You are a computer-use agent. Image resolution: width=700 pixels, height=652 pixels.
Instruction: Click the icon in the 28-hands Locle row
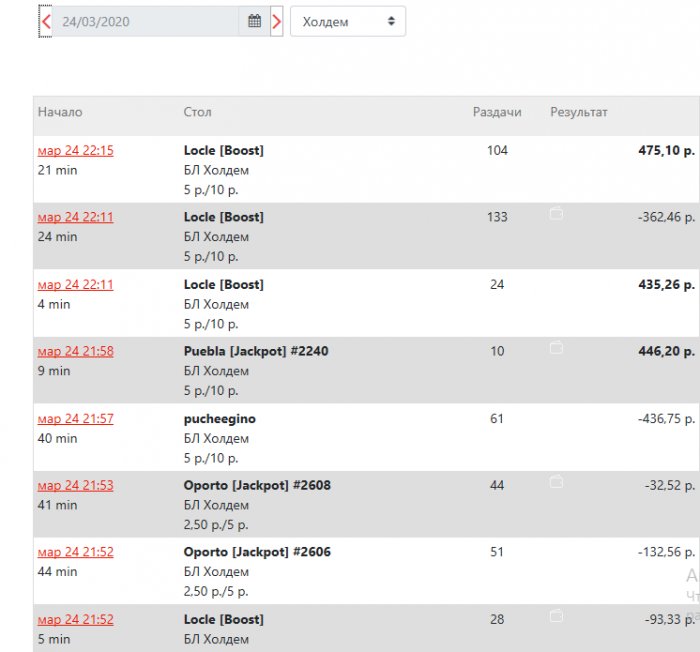[557, 615]
